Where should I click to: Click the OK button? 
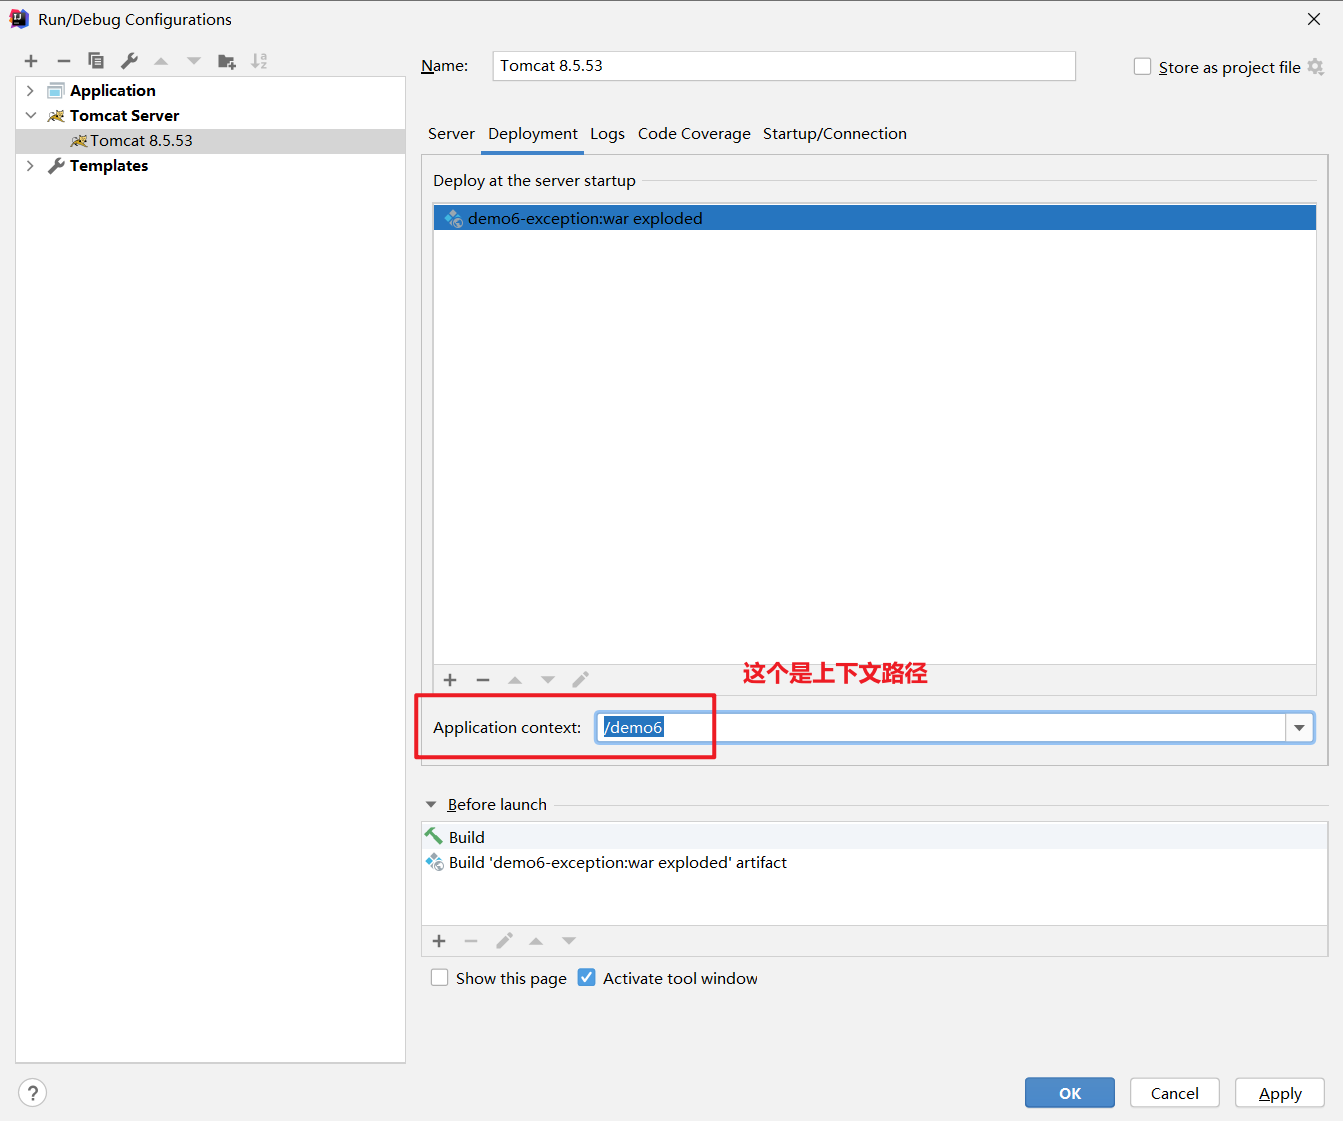point(1070,1093)
